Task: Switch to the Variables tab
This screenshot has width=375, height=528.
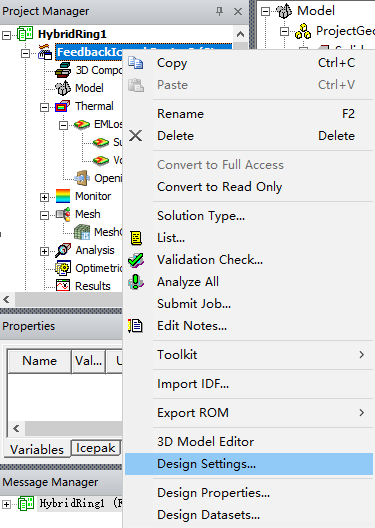Action: point(37,449)
